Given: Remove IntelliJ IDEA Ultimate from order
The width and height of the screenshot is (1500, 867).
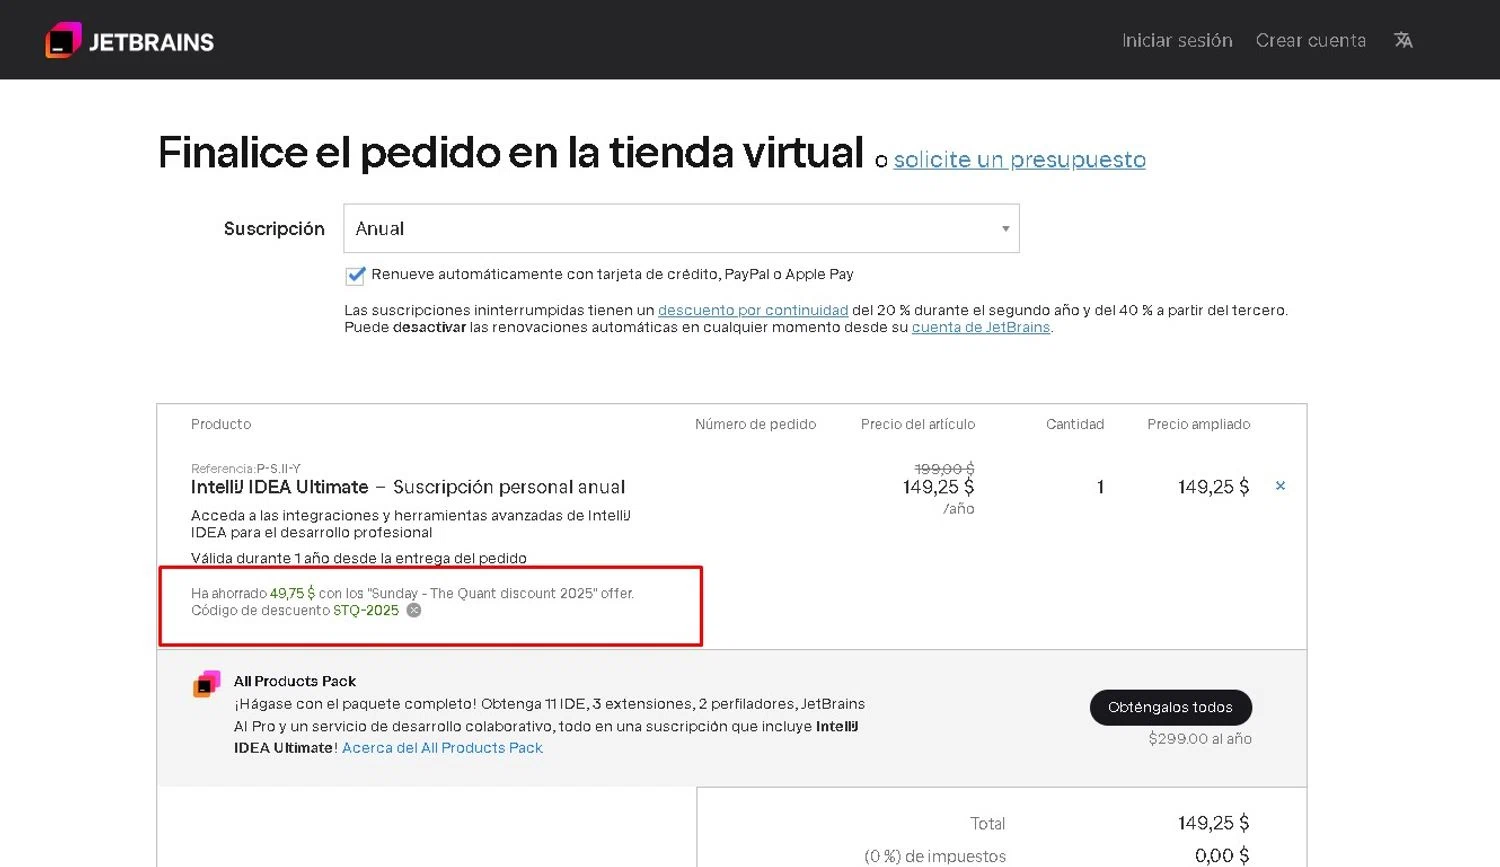Looking at the screenshot, I should pyautogui.click(x=1280, y=486).
